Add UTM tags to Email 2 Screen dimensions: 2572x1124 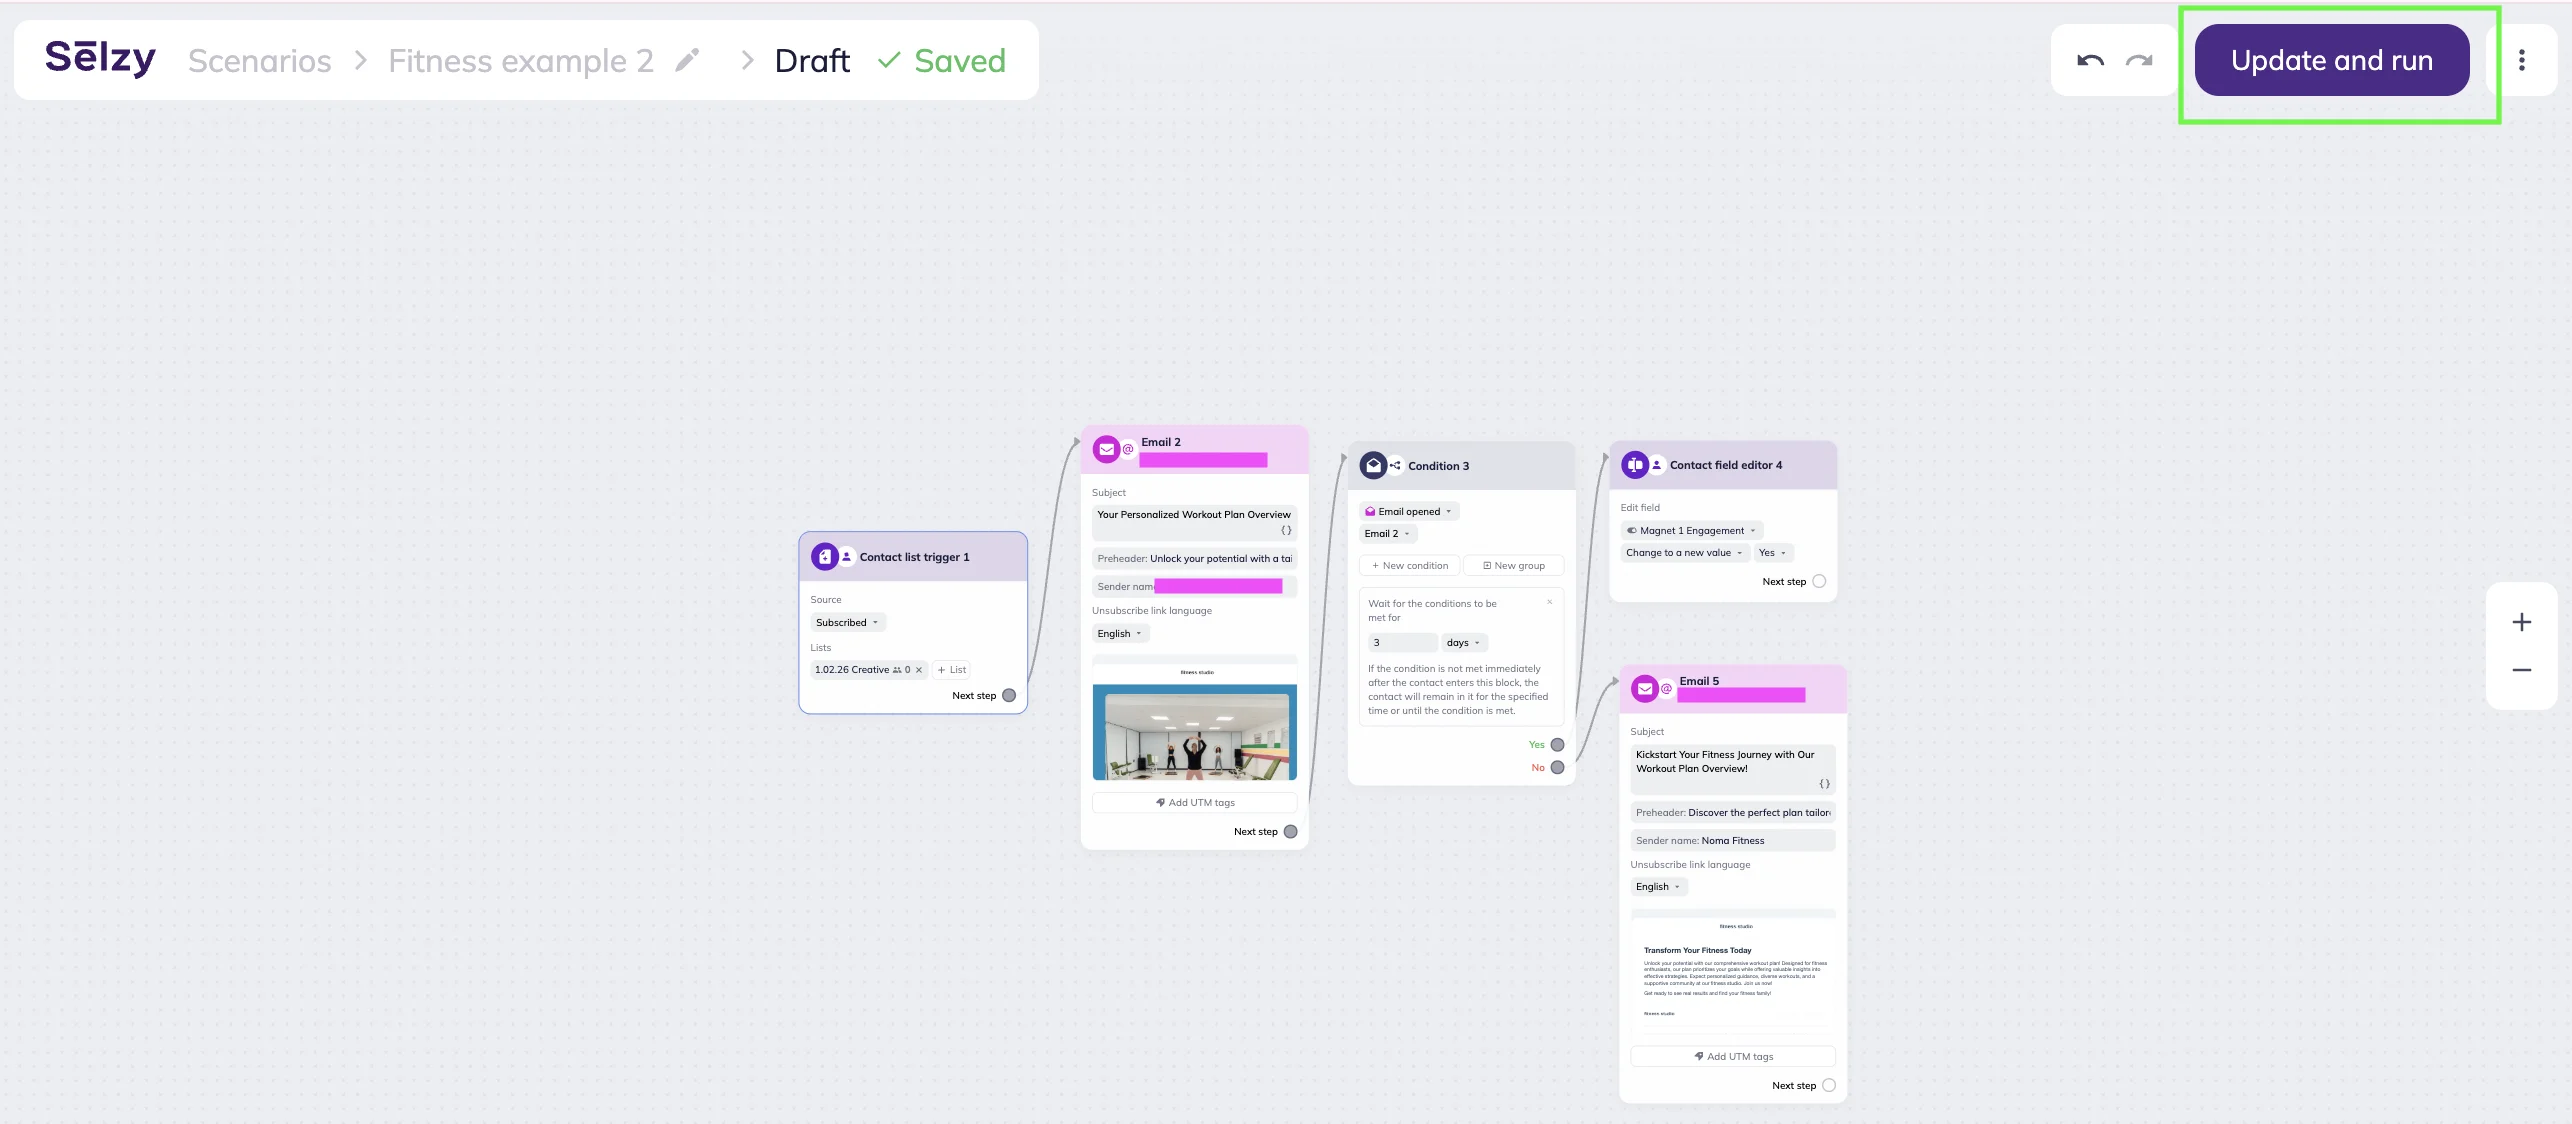[1194, 803]
